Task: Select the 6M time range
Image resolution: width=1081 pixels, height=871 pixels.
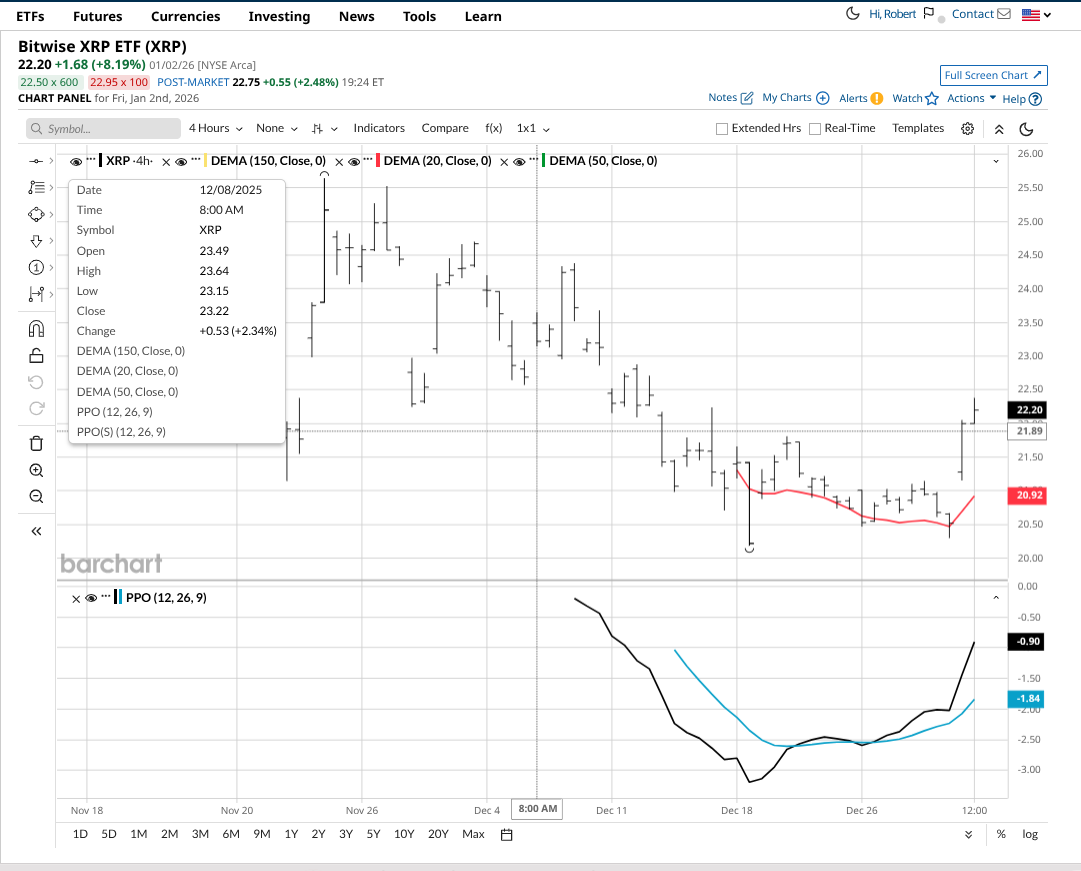Action: click(x=231, y=834)
